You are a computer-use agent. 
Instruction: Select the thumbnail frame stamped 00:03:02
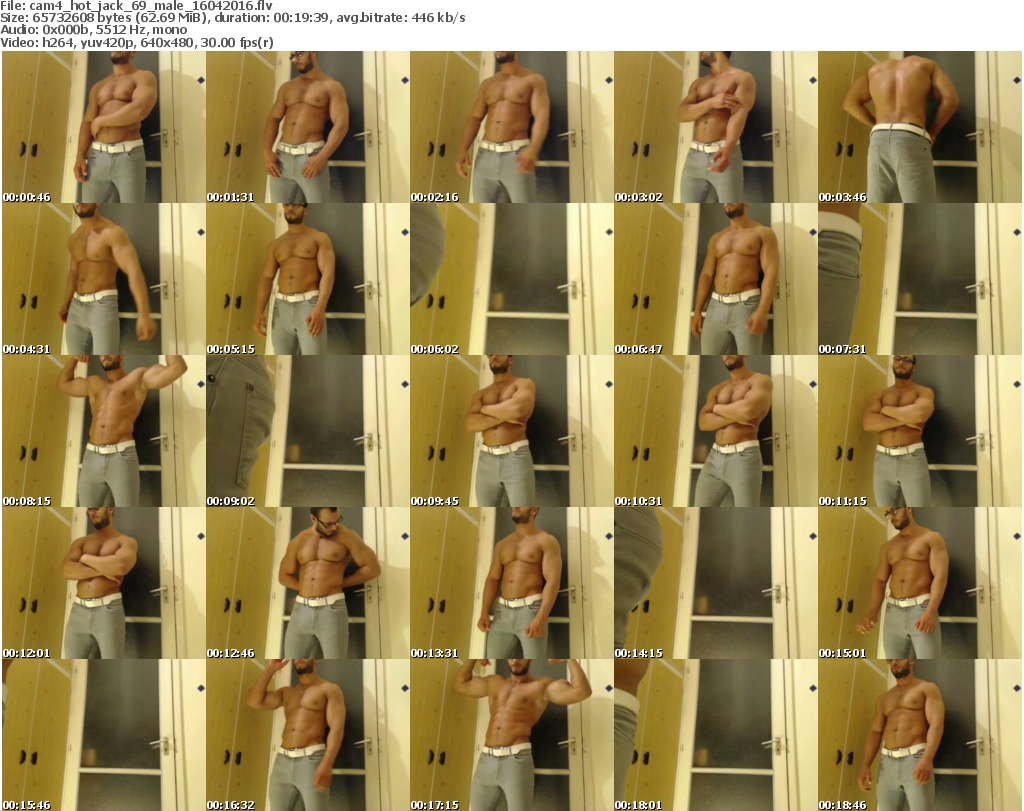(x=715, y=127)
